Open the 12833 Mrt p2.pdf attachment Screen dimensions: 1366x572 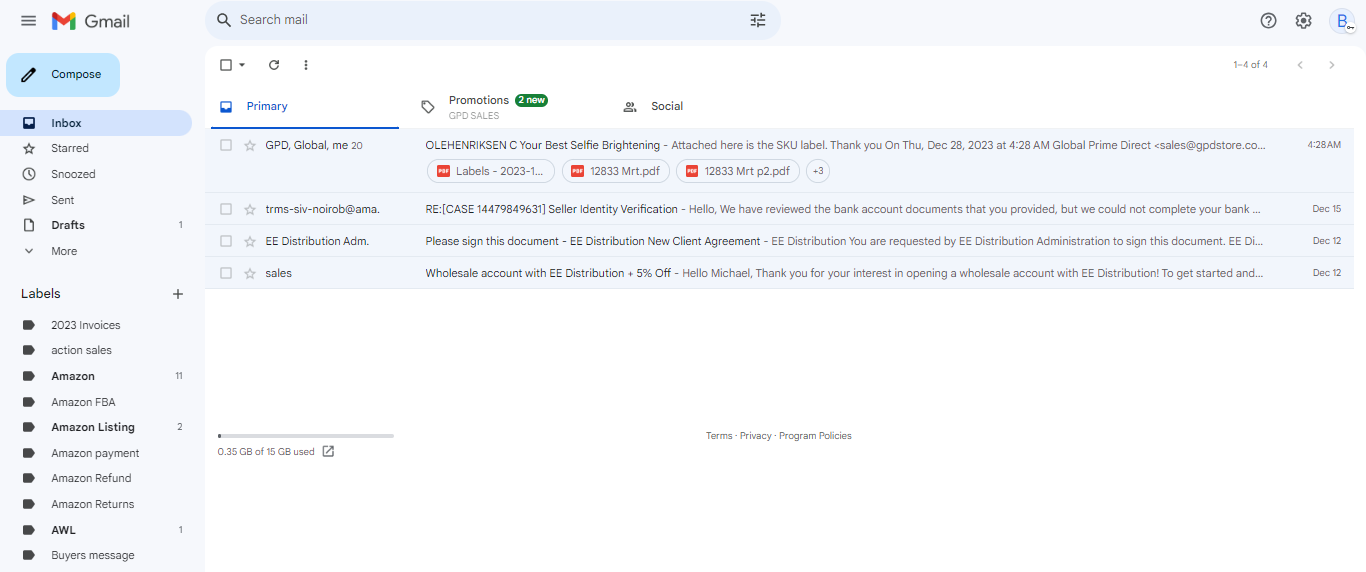click(738, 171)
